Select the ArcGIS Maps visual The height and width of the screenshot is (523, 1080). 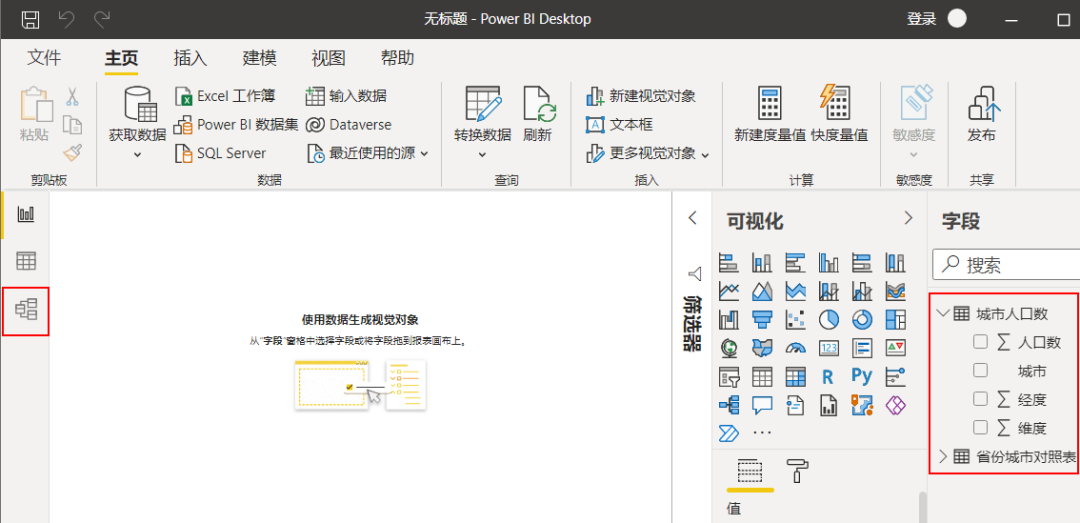(x=862, y=404)
